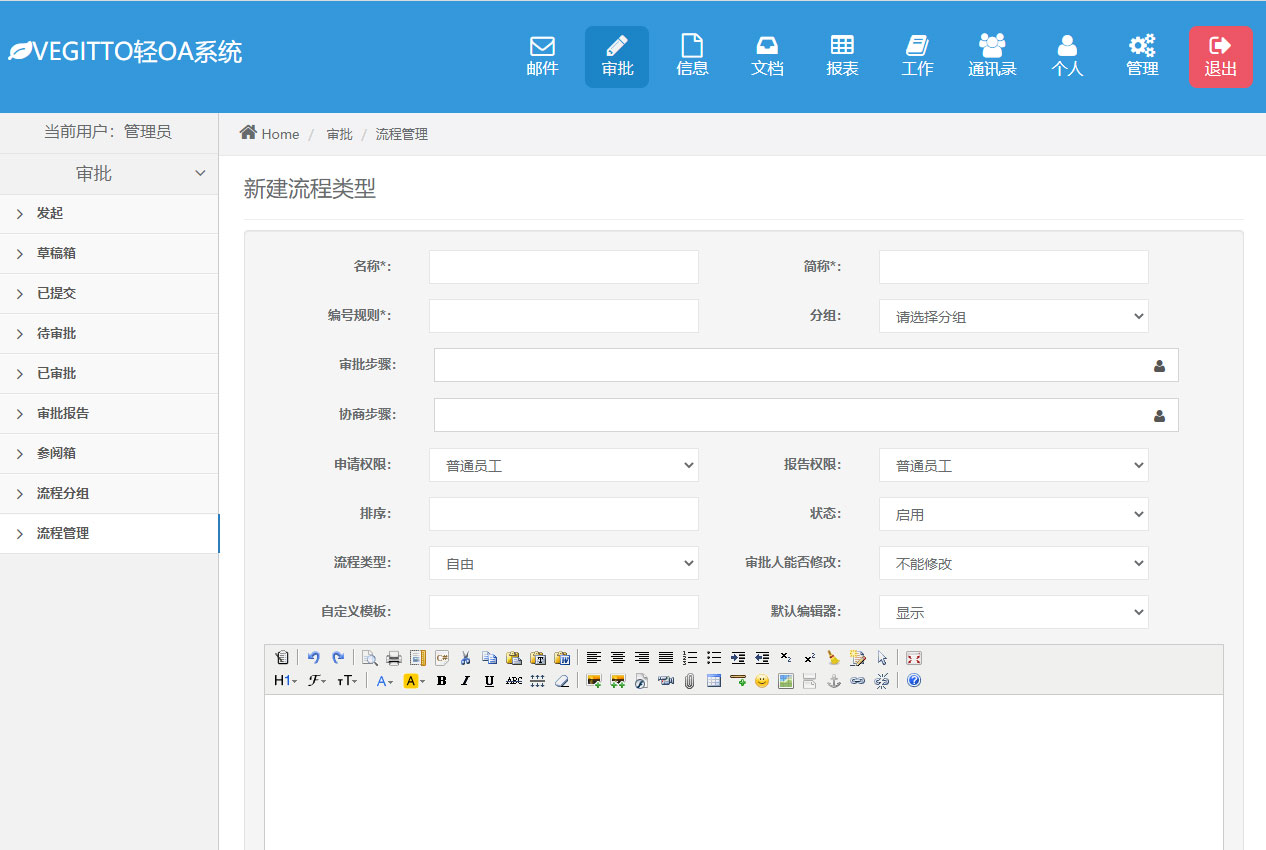Click the broom clean HTML icon

pos(834,658)
